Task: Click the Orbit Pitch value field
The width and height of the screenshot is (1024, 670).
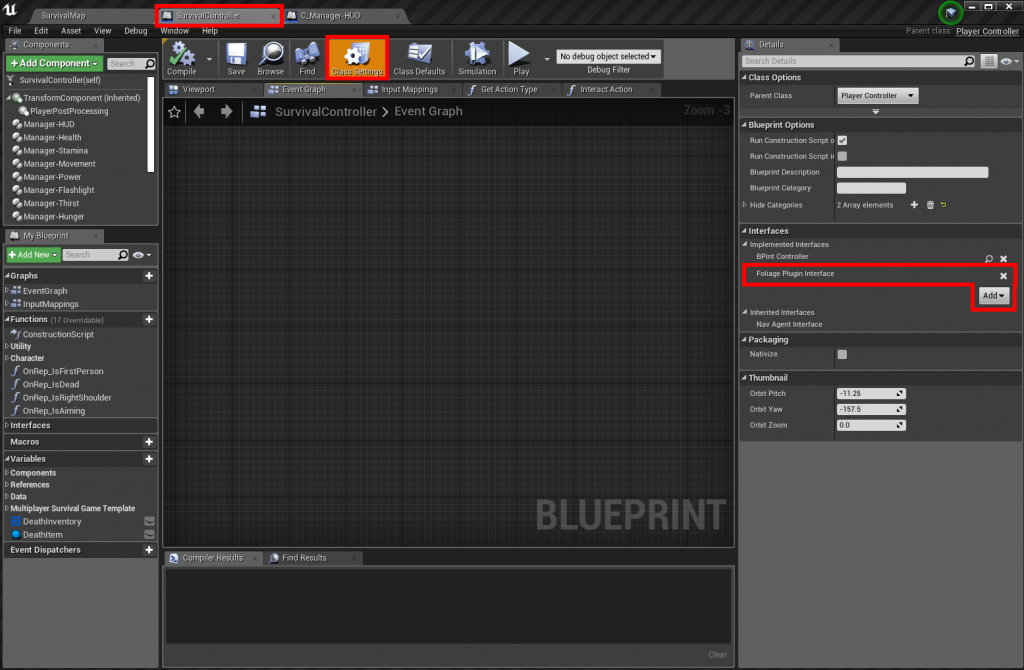Action: [870, 393]
